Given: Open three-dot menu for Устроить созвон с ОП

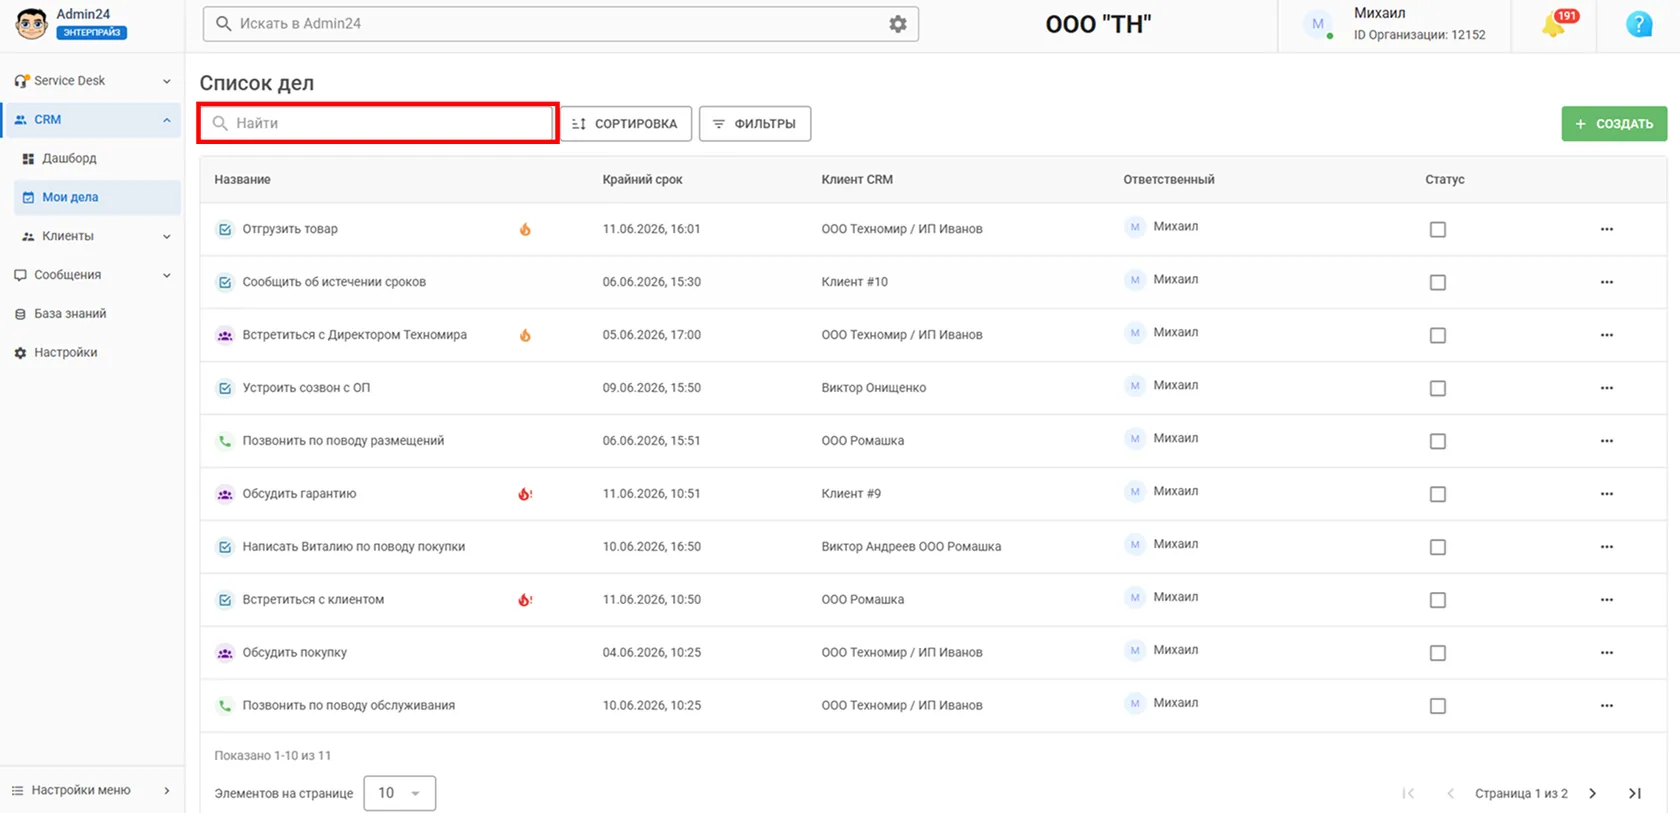Looking at the screenshot, I should [1606, 388].
